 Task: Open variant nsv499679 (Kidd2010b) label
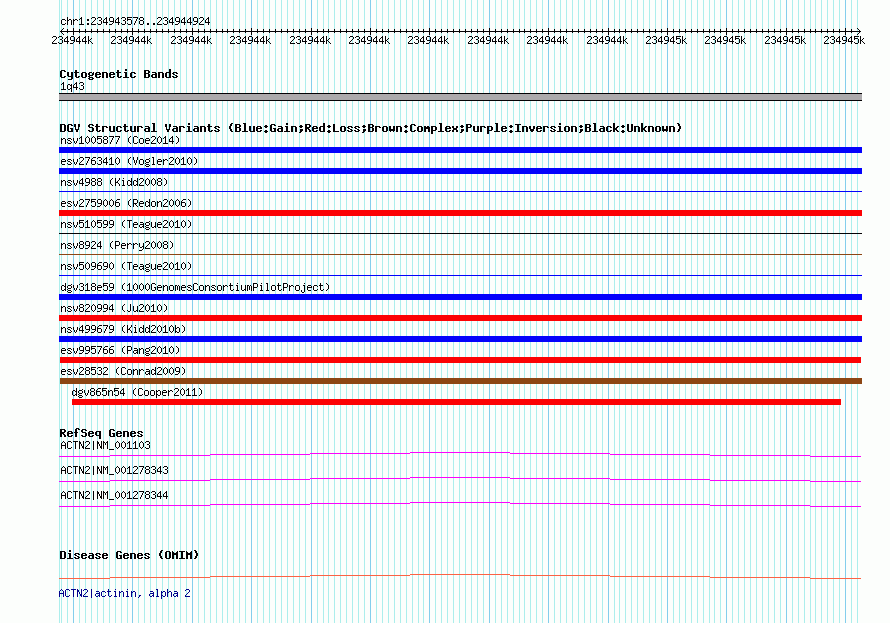click(x=123, y=329)
